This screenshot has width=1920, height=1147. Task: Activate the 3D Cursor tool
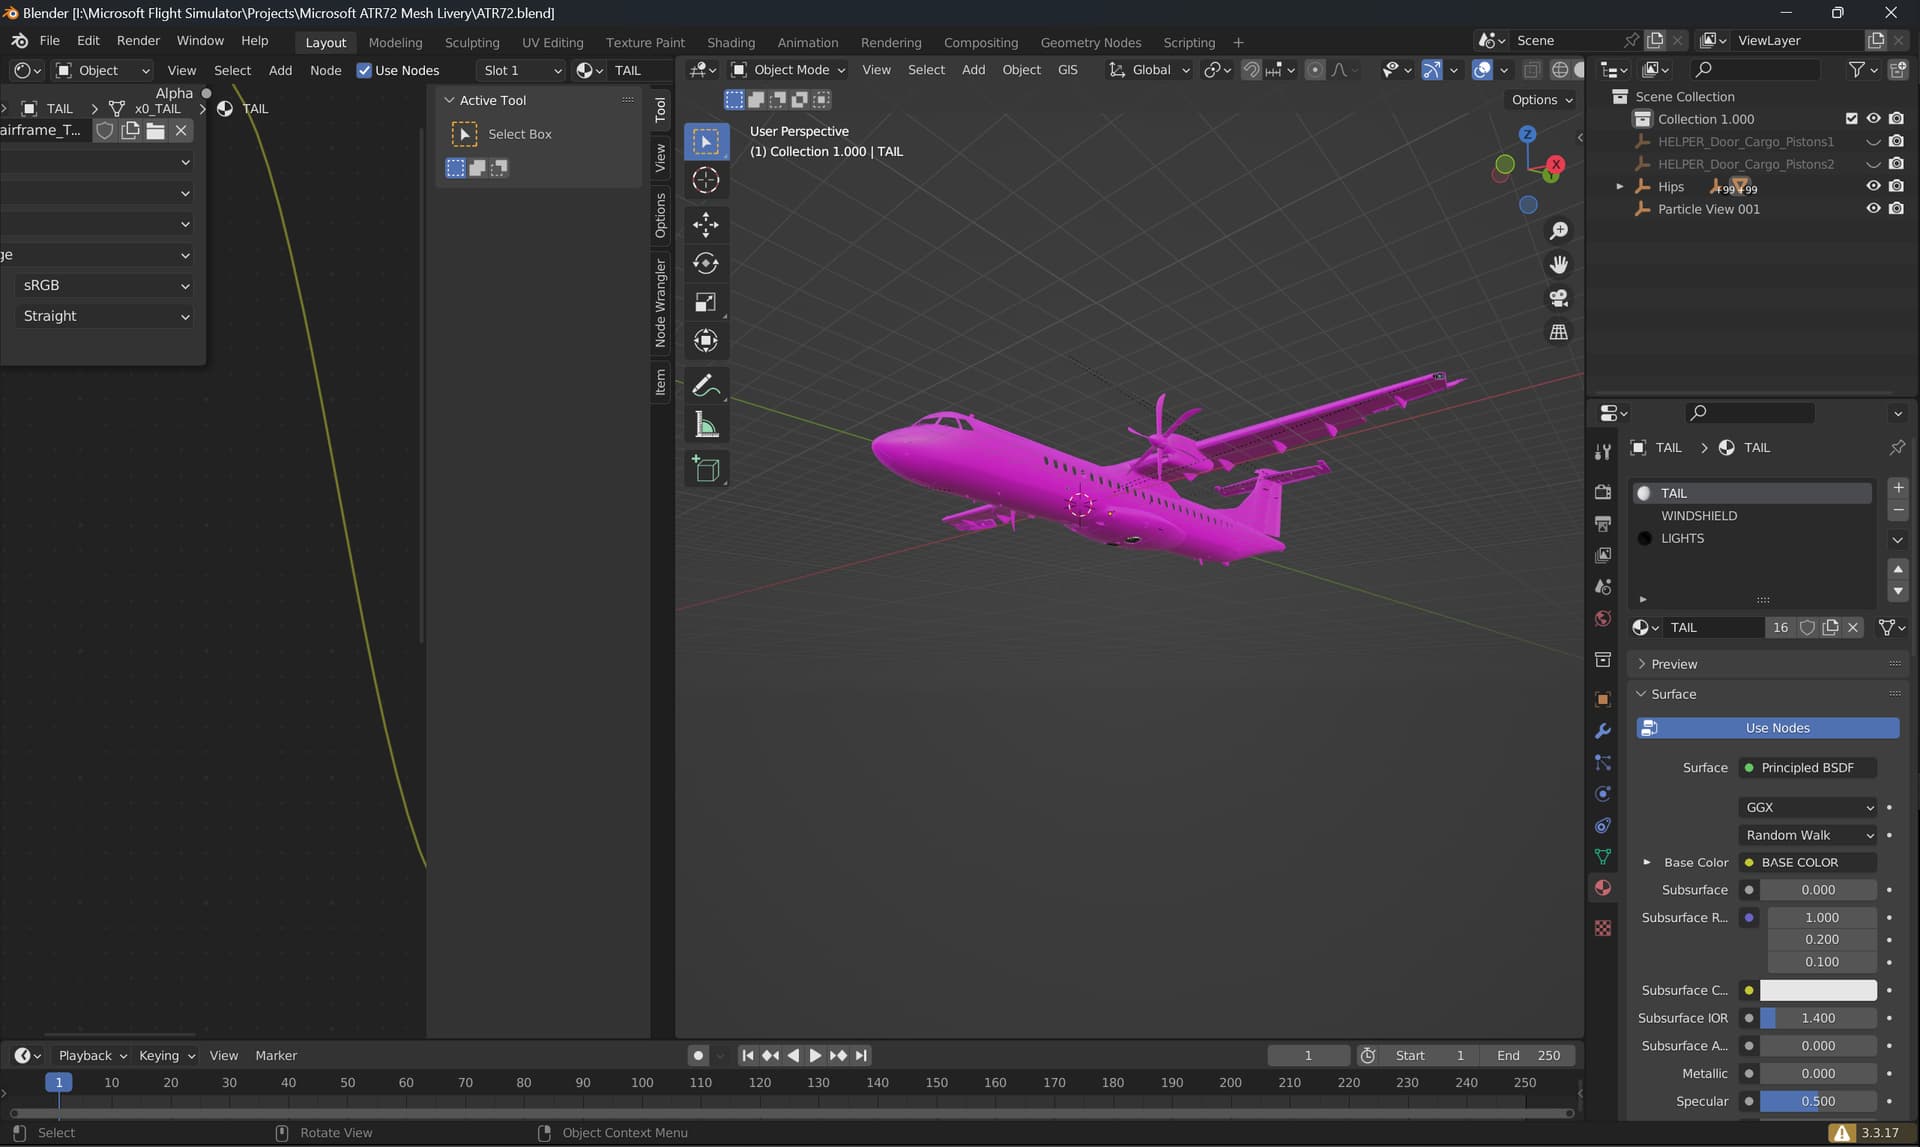(x=706, y=180)
